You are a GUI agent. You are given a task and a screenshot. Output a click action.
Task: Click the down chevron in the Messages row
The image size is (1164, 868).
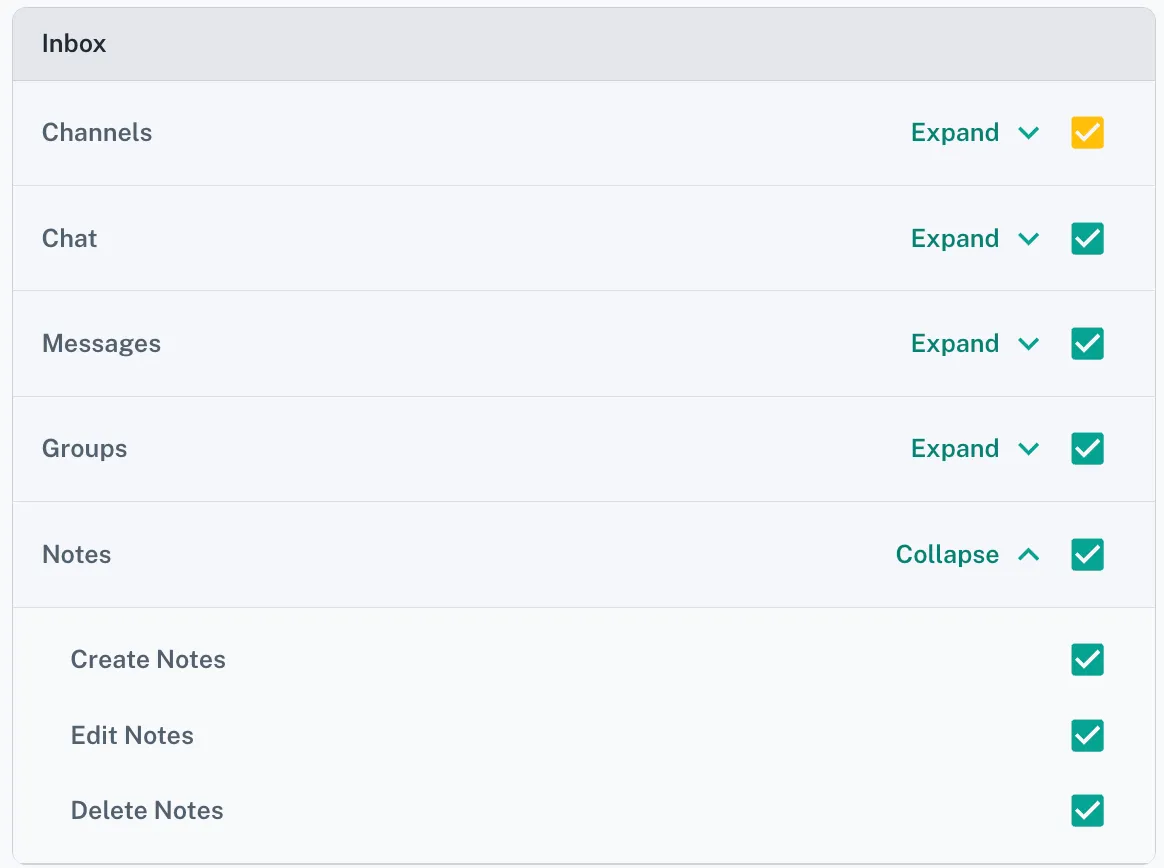click(x=1028, y=344)
